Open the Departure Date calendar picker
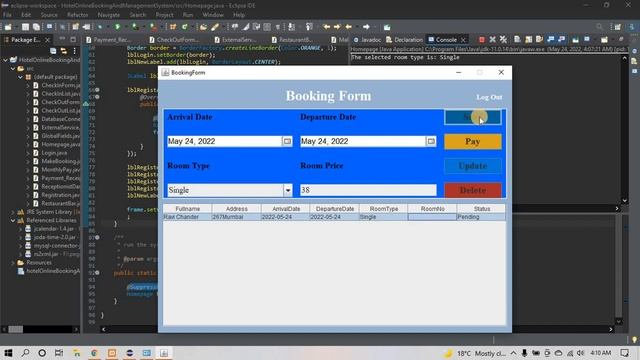This screenshot has height=360, width=640. [x=431, y=141]
